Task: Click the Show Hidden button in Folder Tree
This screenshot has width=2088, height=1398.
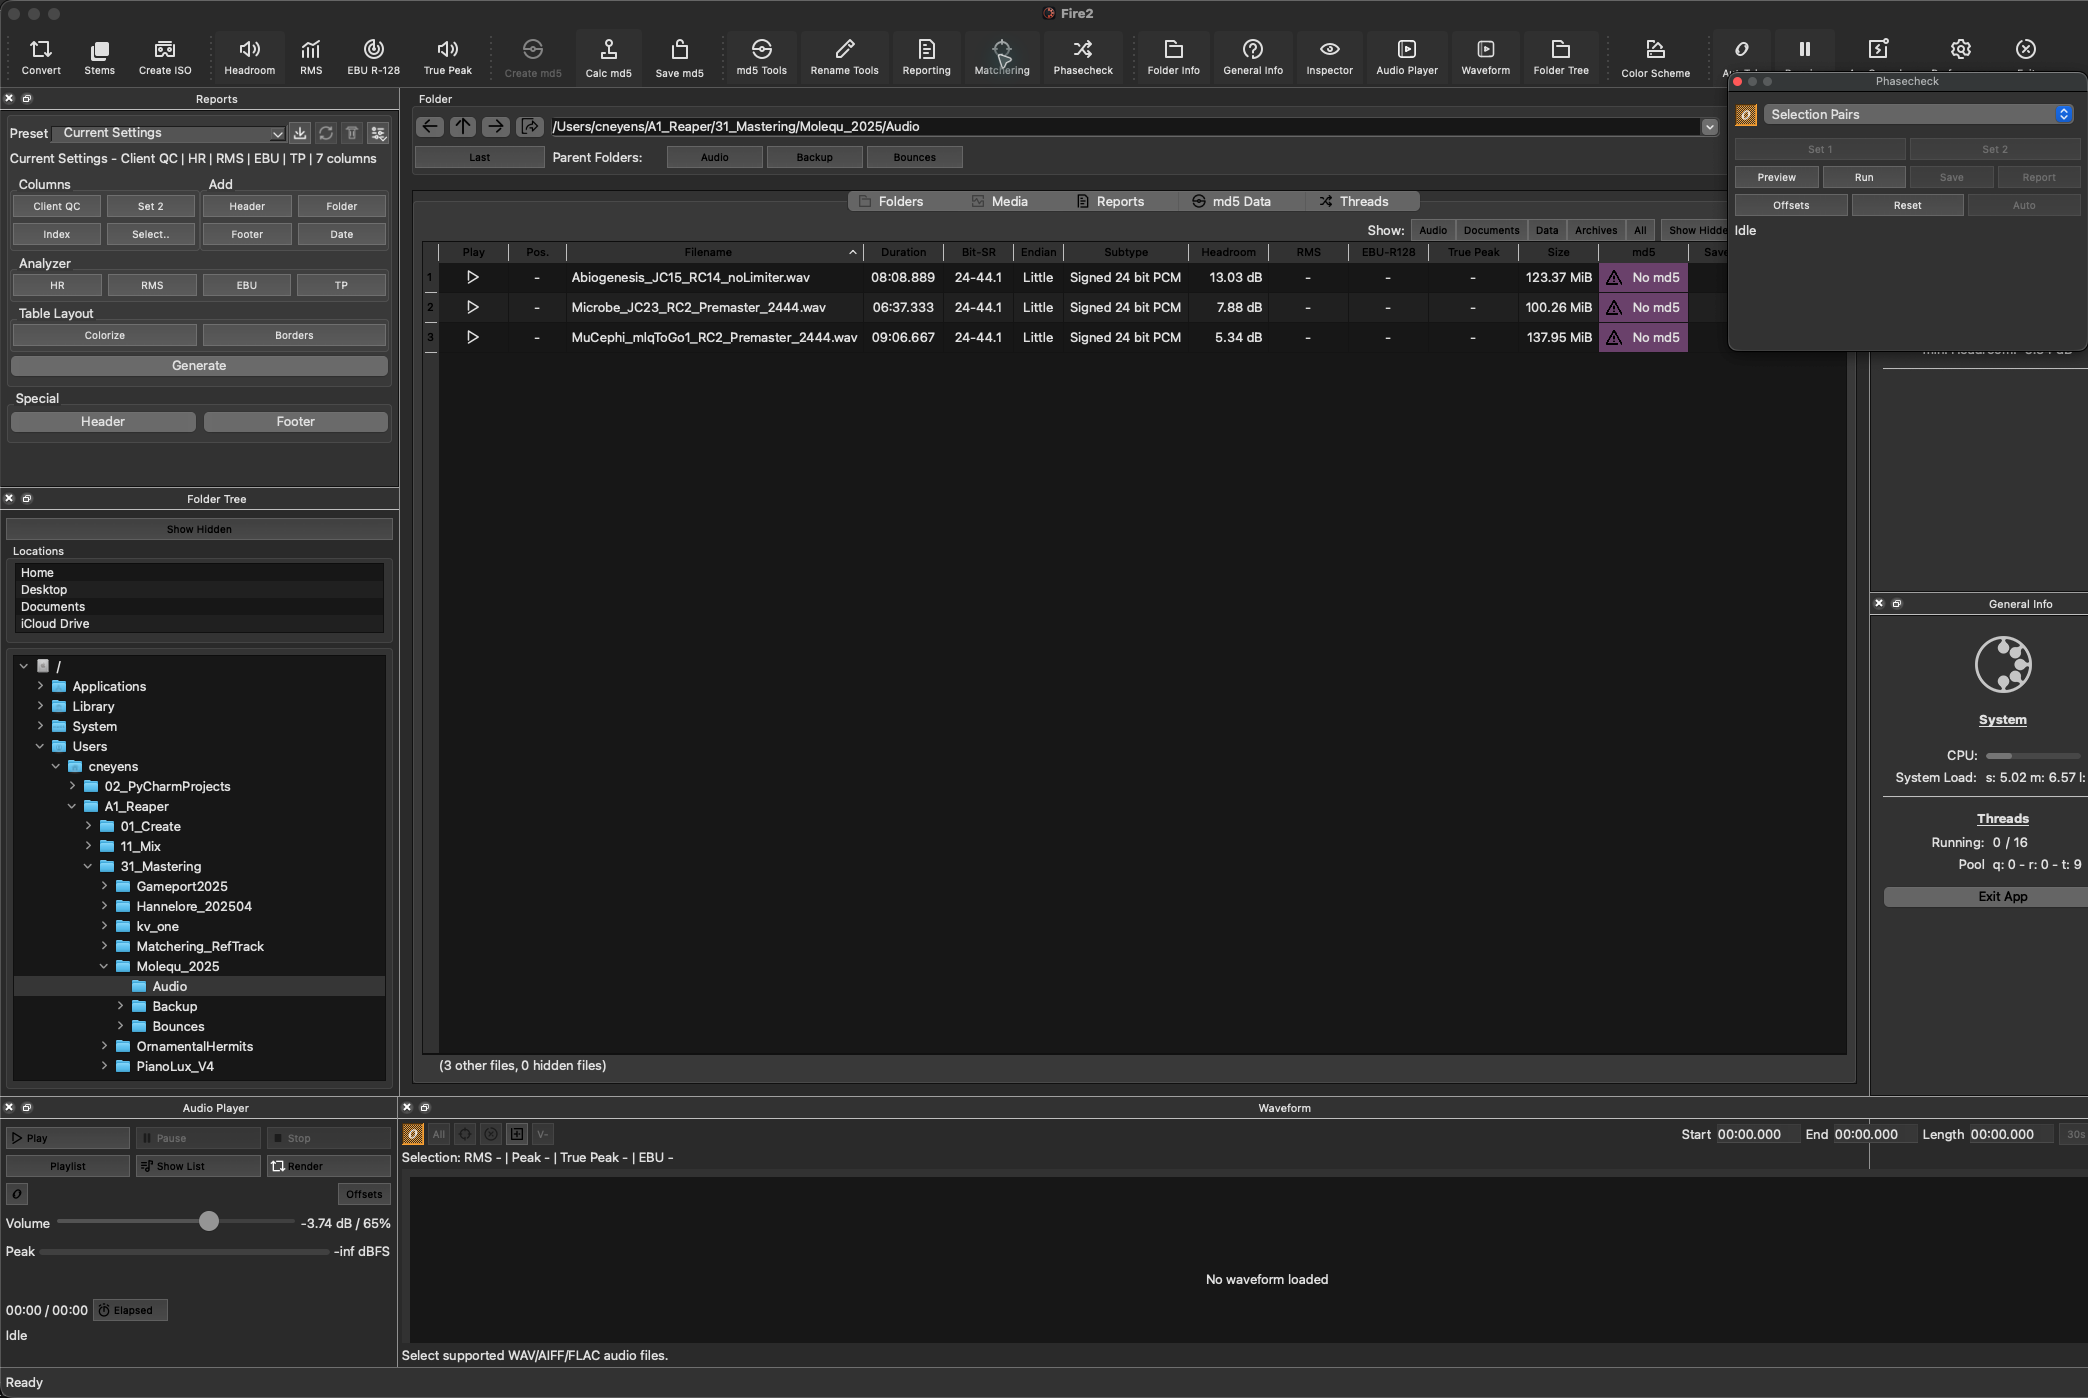Action: [x=199, y=529]
